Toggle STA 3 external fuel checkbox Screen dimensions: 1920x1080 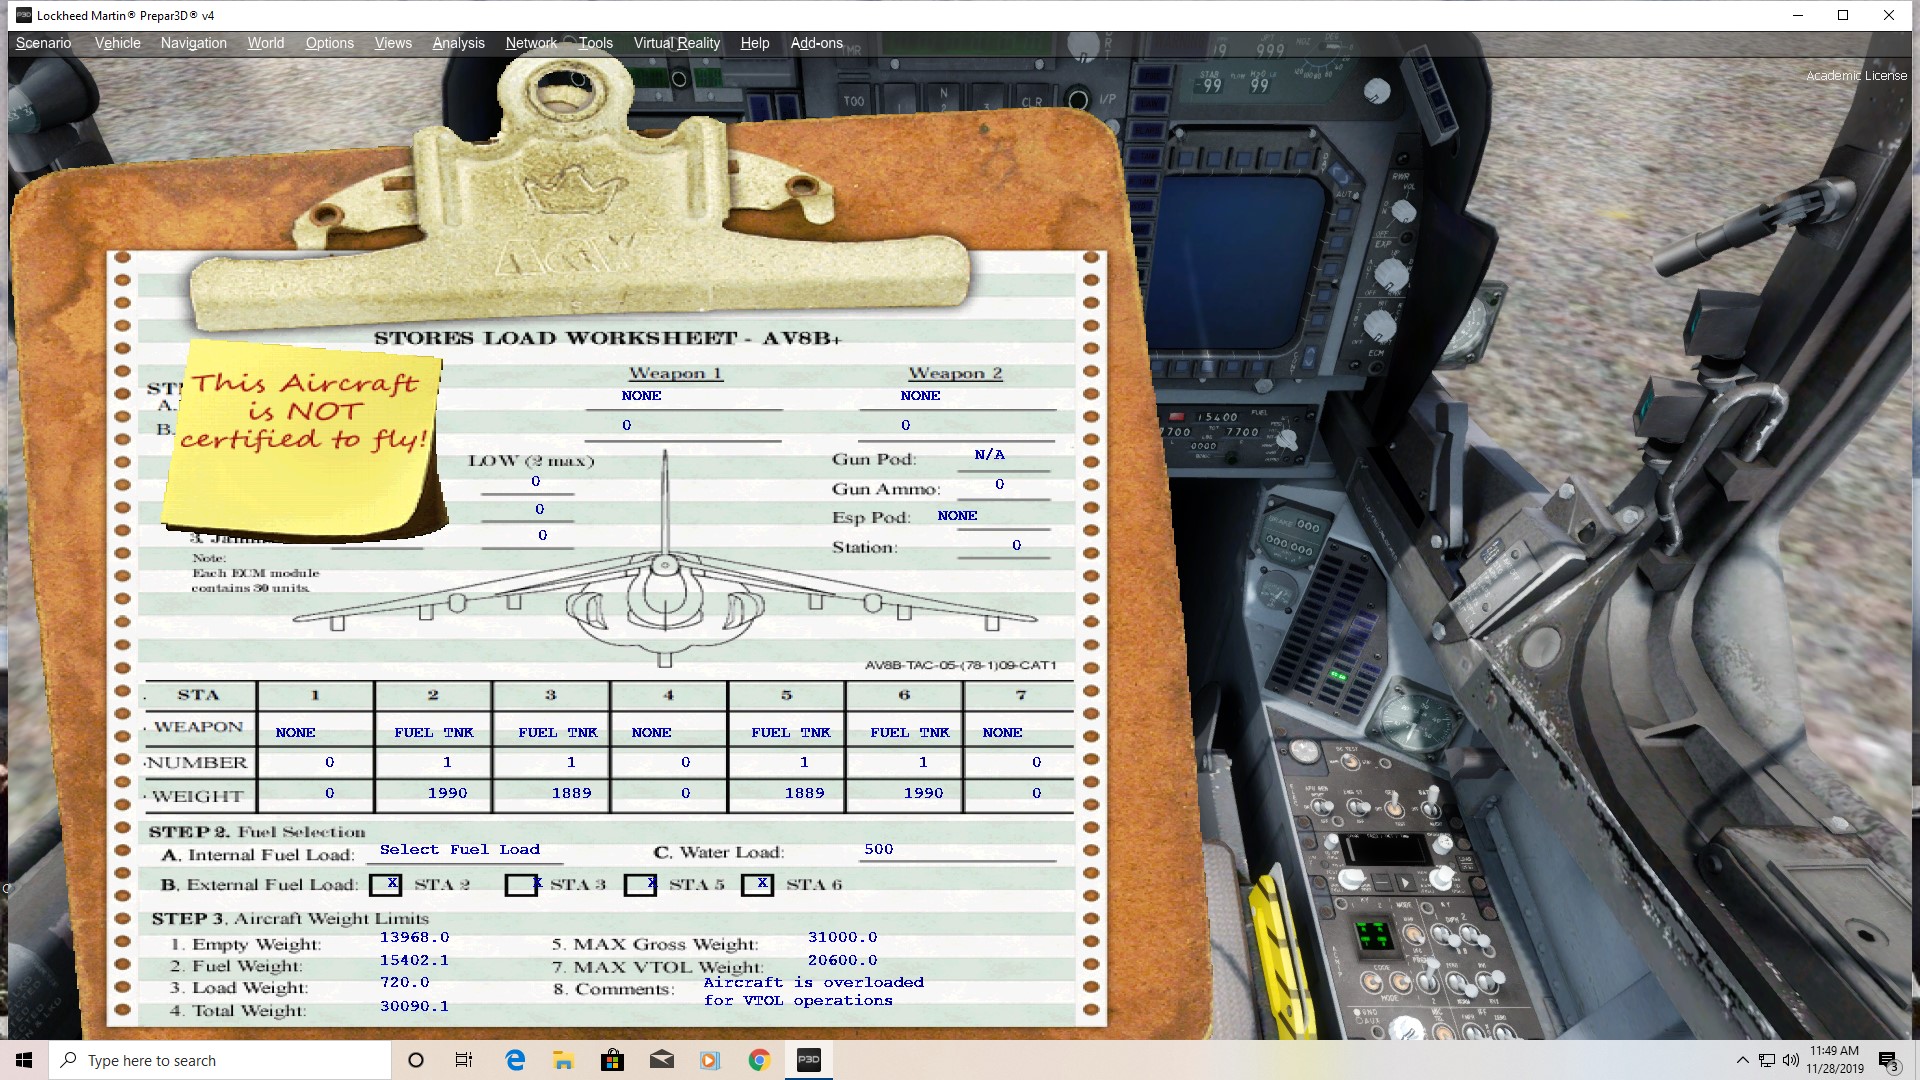click(x=521, y=885)
